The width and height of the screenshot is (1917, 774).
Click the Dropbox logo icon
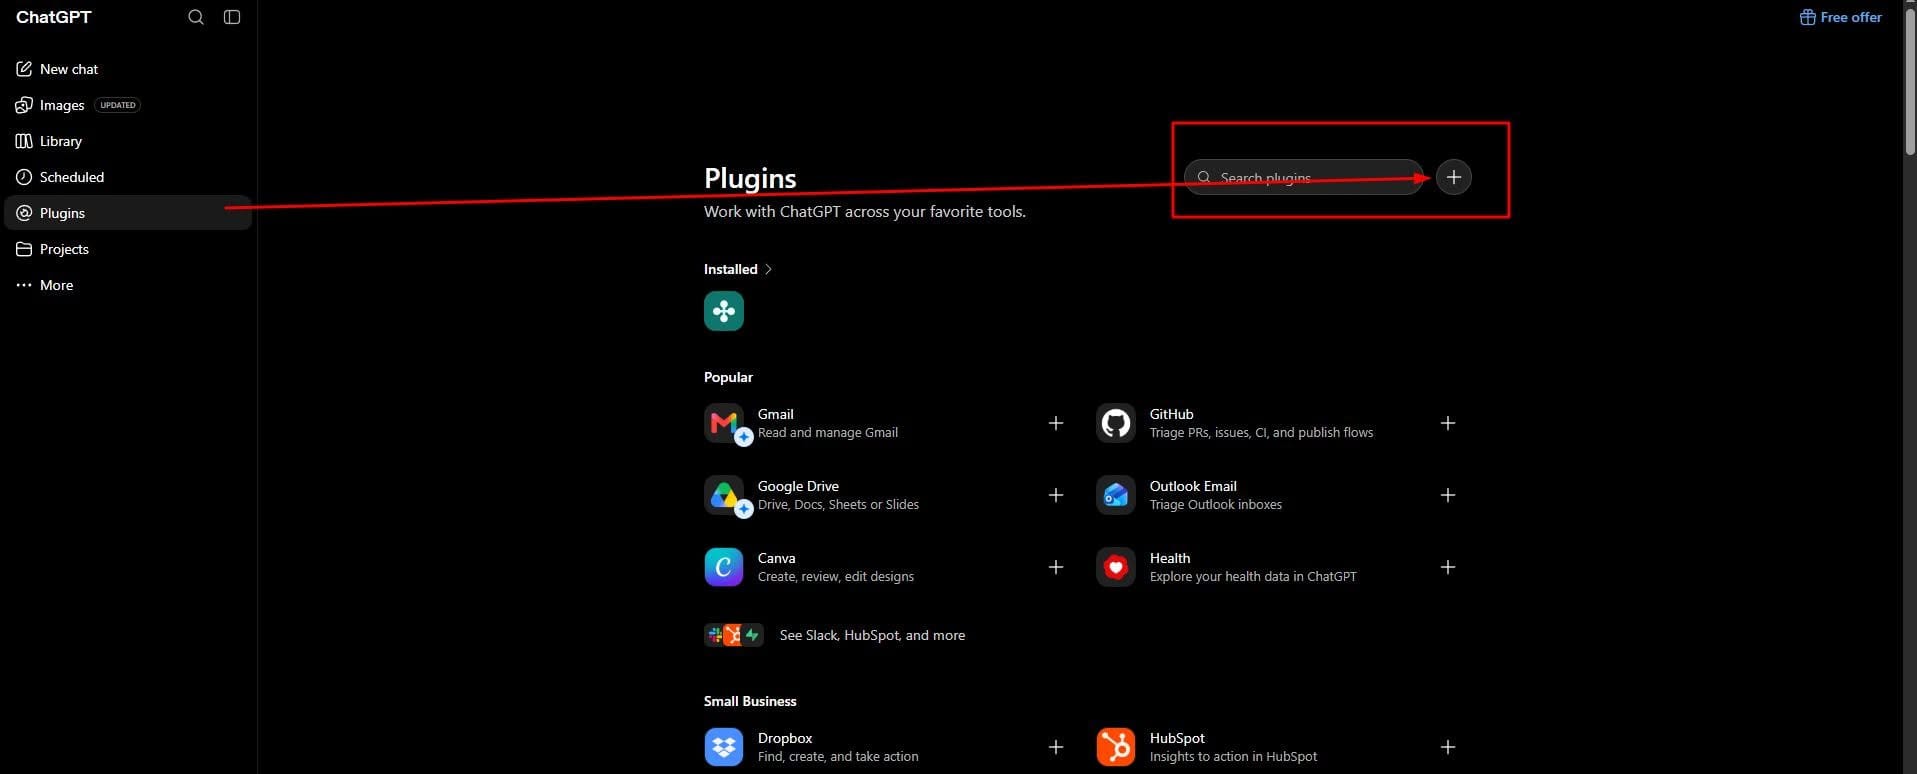click(x=724, y=747)
